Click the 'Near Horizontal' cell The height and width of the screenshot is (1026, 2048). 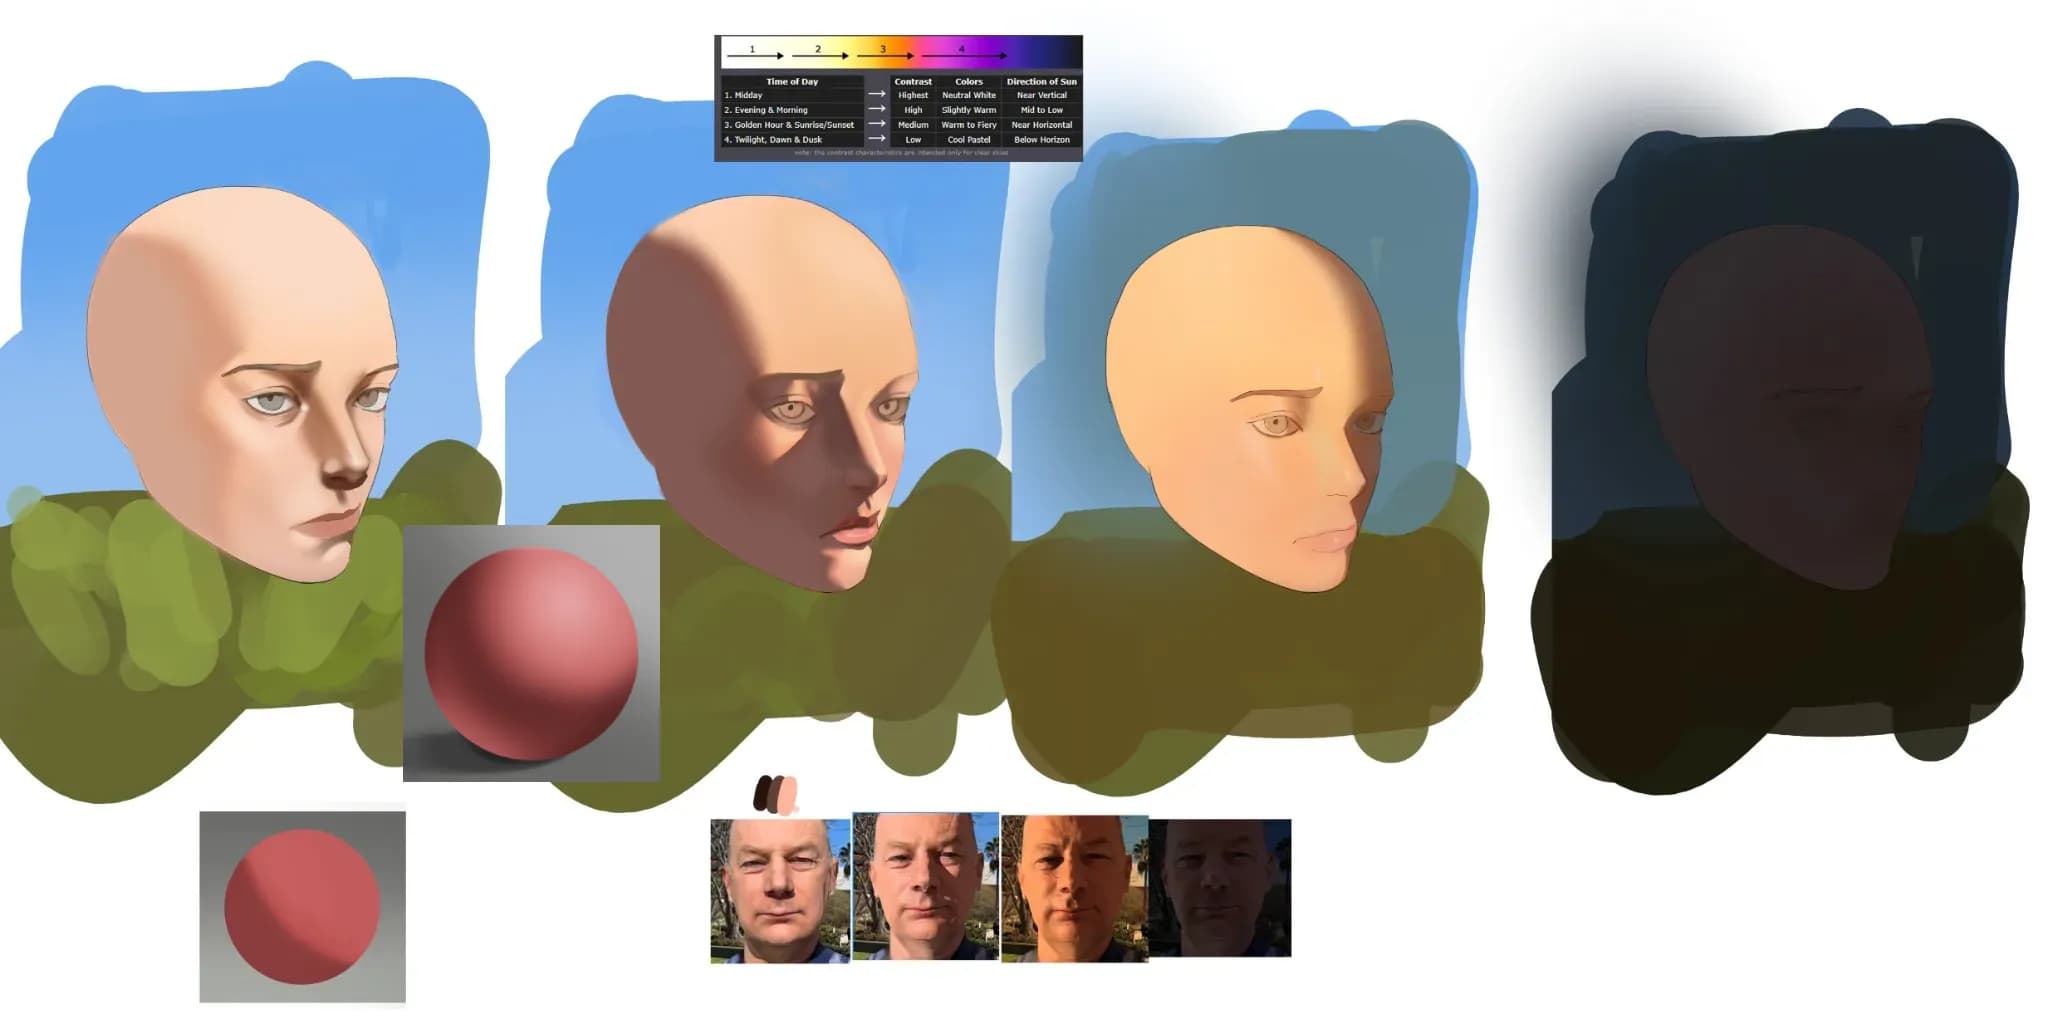1042,125
